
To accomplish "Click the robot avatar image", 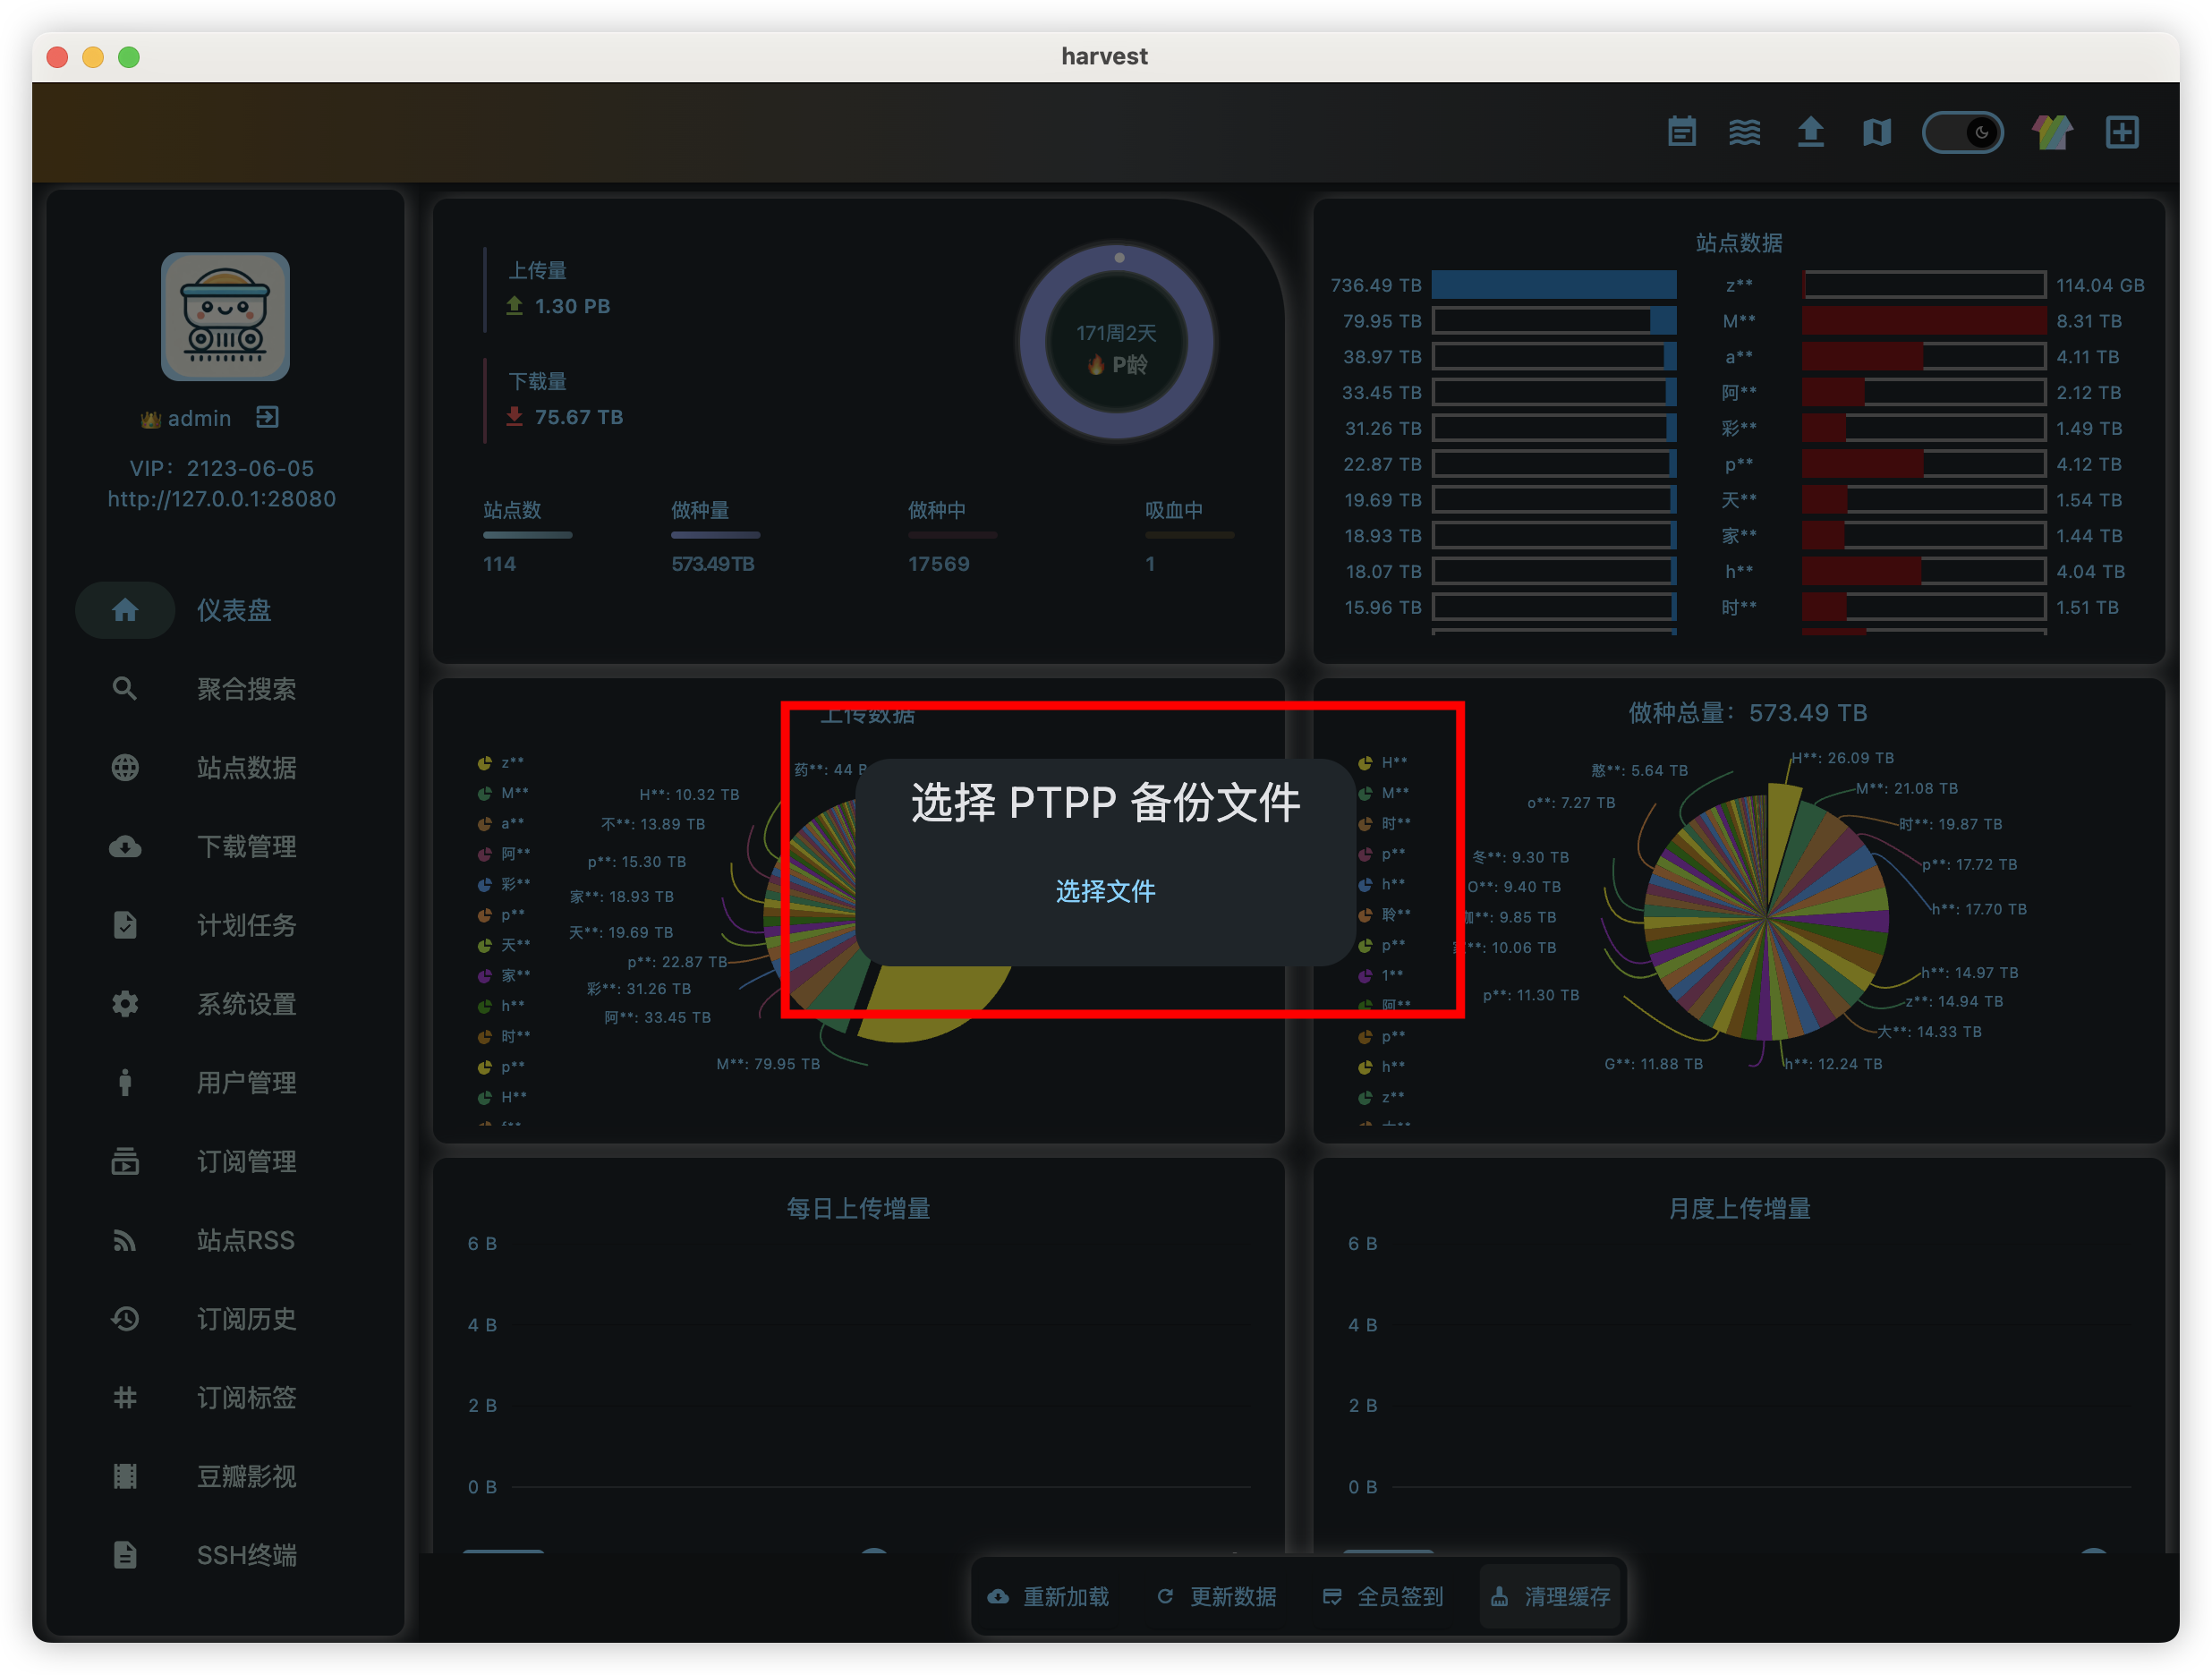I will tap(225, 316).
